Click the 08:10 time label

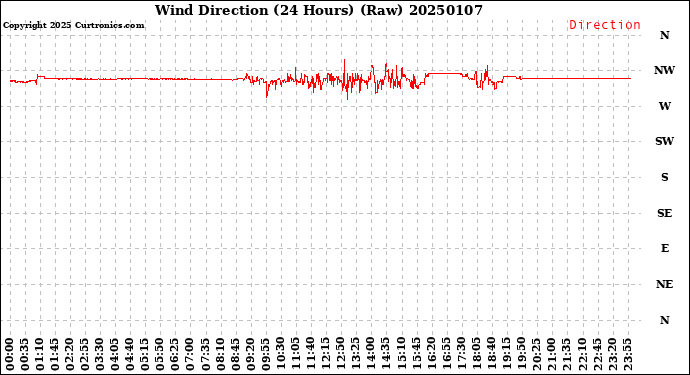(x=220, y=354)
